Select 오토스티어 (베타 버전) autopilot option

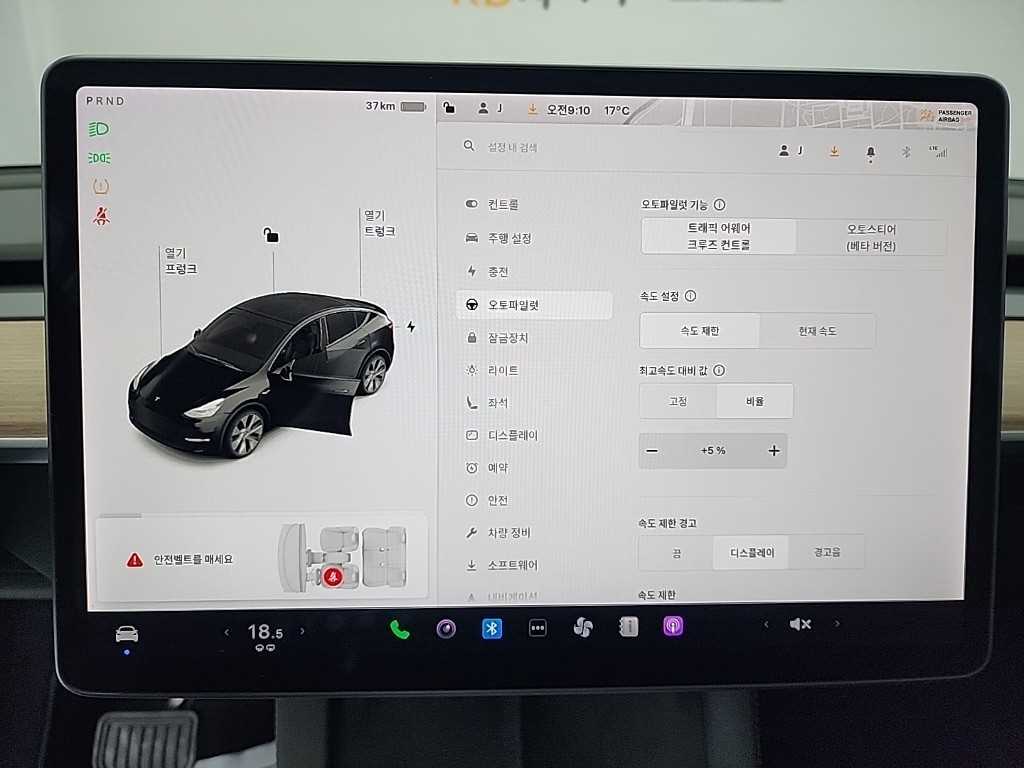tap(870, 237)
